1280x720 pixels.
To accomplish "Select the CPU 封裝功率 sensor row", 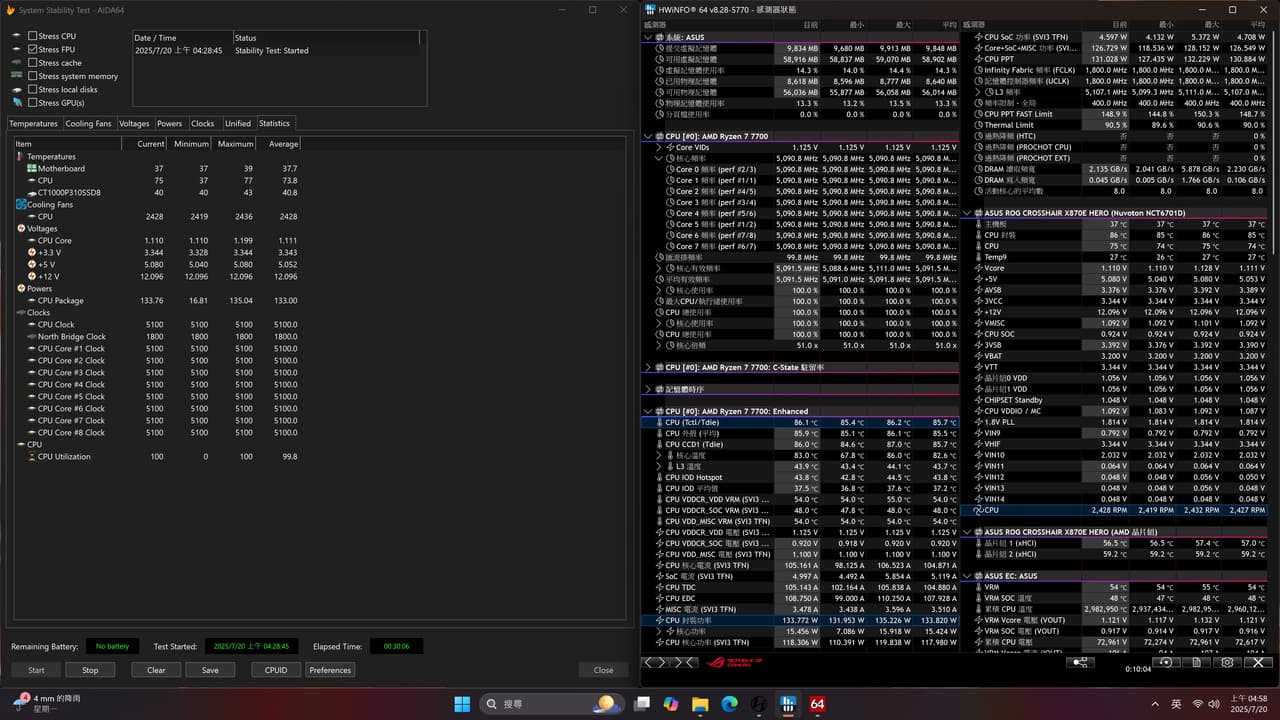I will coord(800,620).
